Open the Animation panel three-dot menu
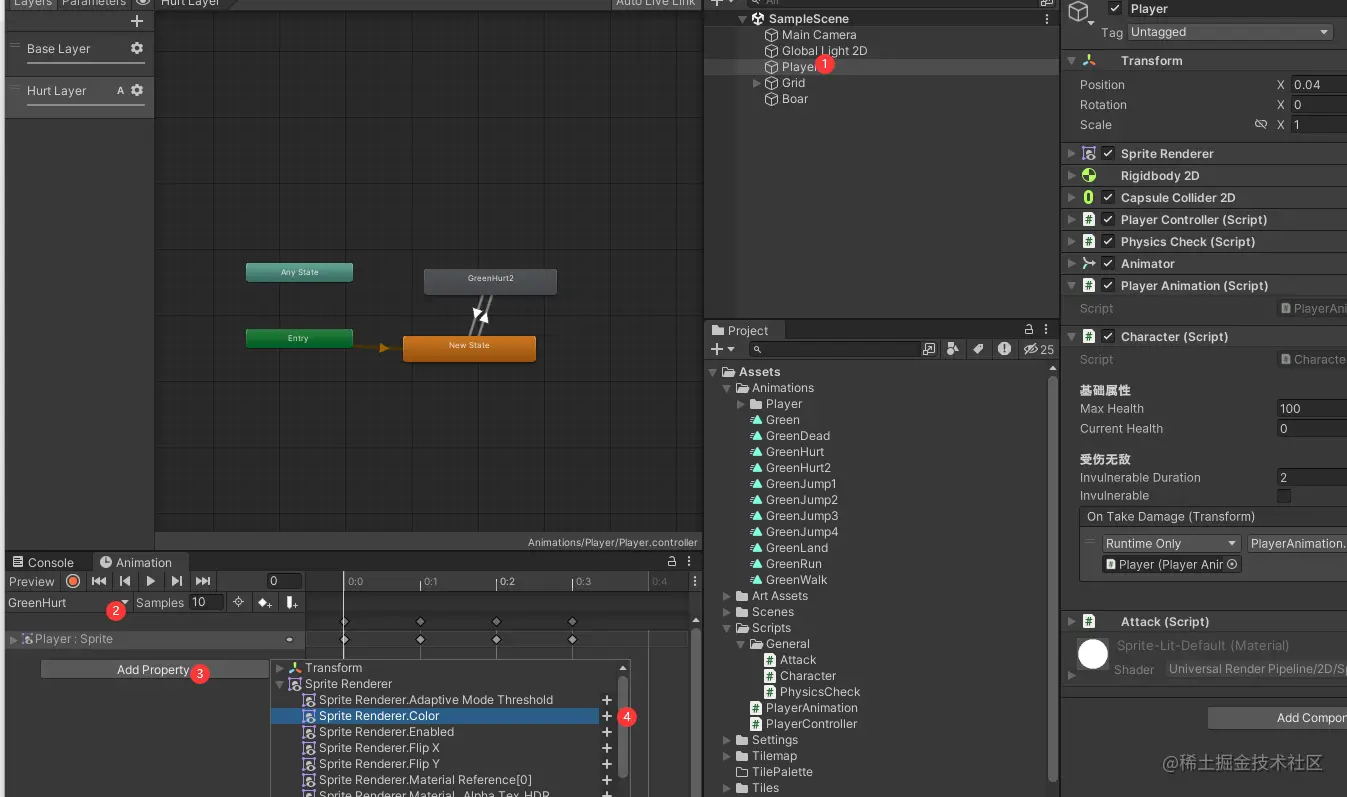The height and width of the screenshot is (797, 1347). (689, 562)
